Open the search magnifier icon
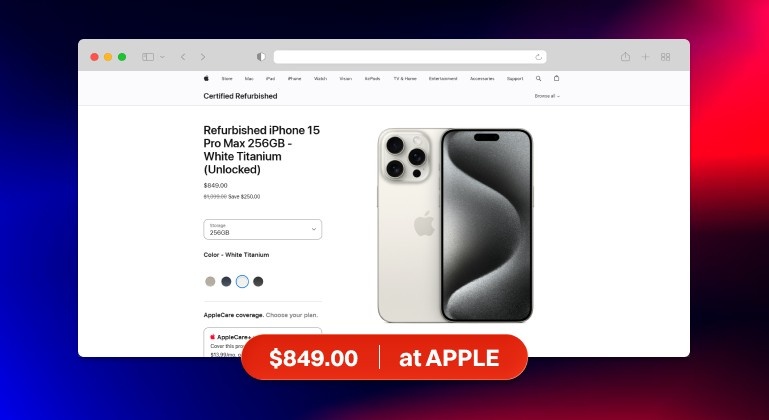The width and height of the screenshot is (769, 420). point(538,79)
